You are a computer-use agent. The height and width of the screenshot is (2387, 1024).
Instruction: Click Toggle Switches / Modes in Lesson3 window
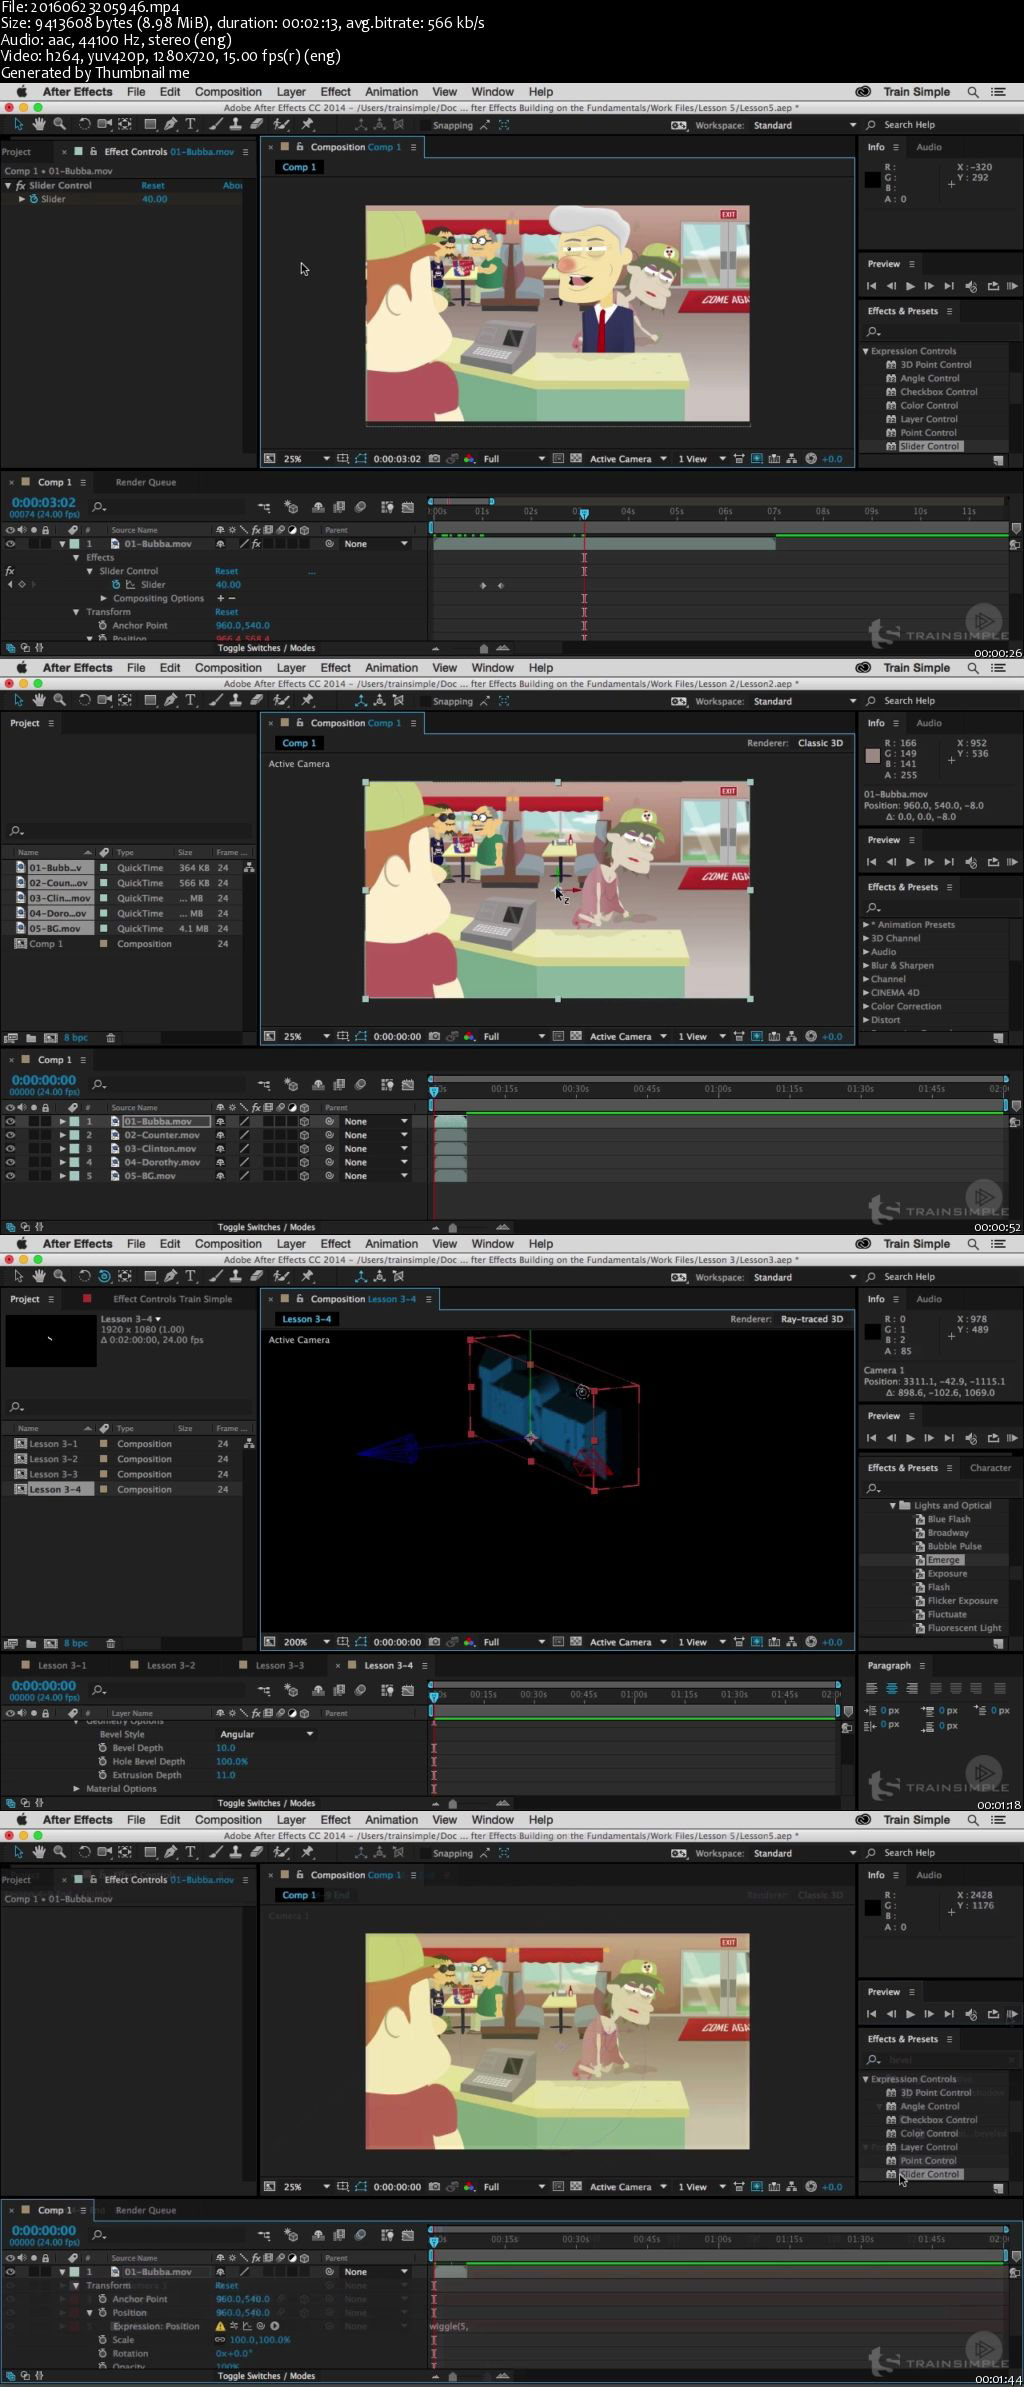266,1803
